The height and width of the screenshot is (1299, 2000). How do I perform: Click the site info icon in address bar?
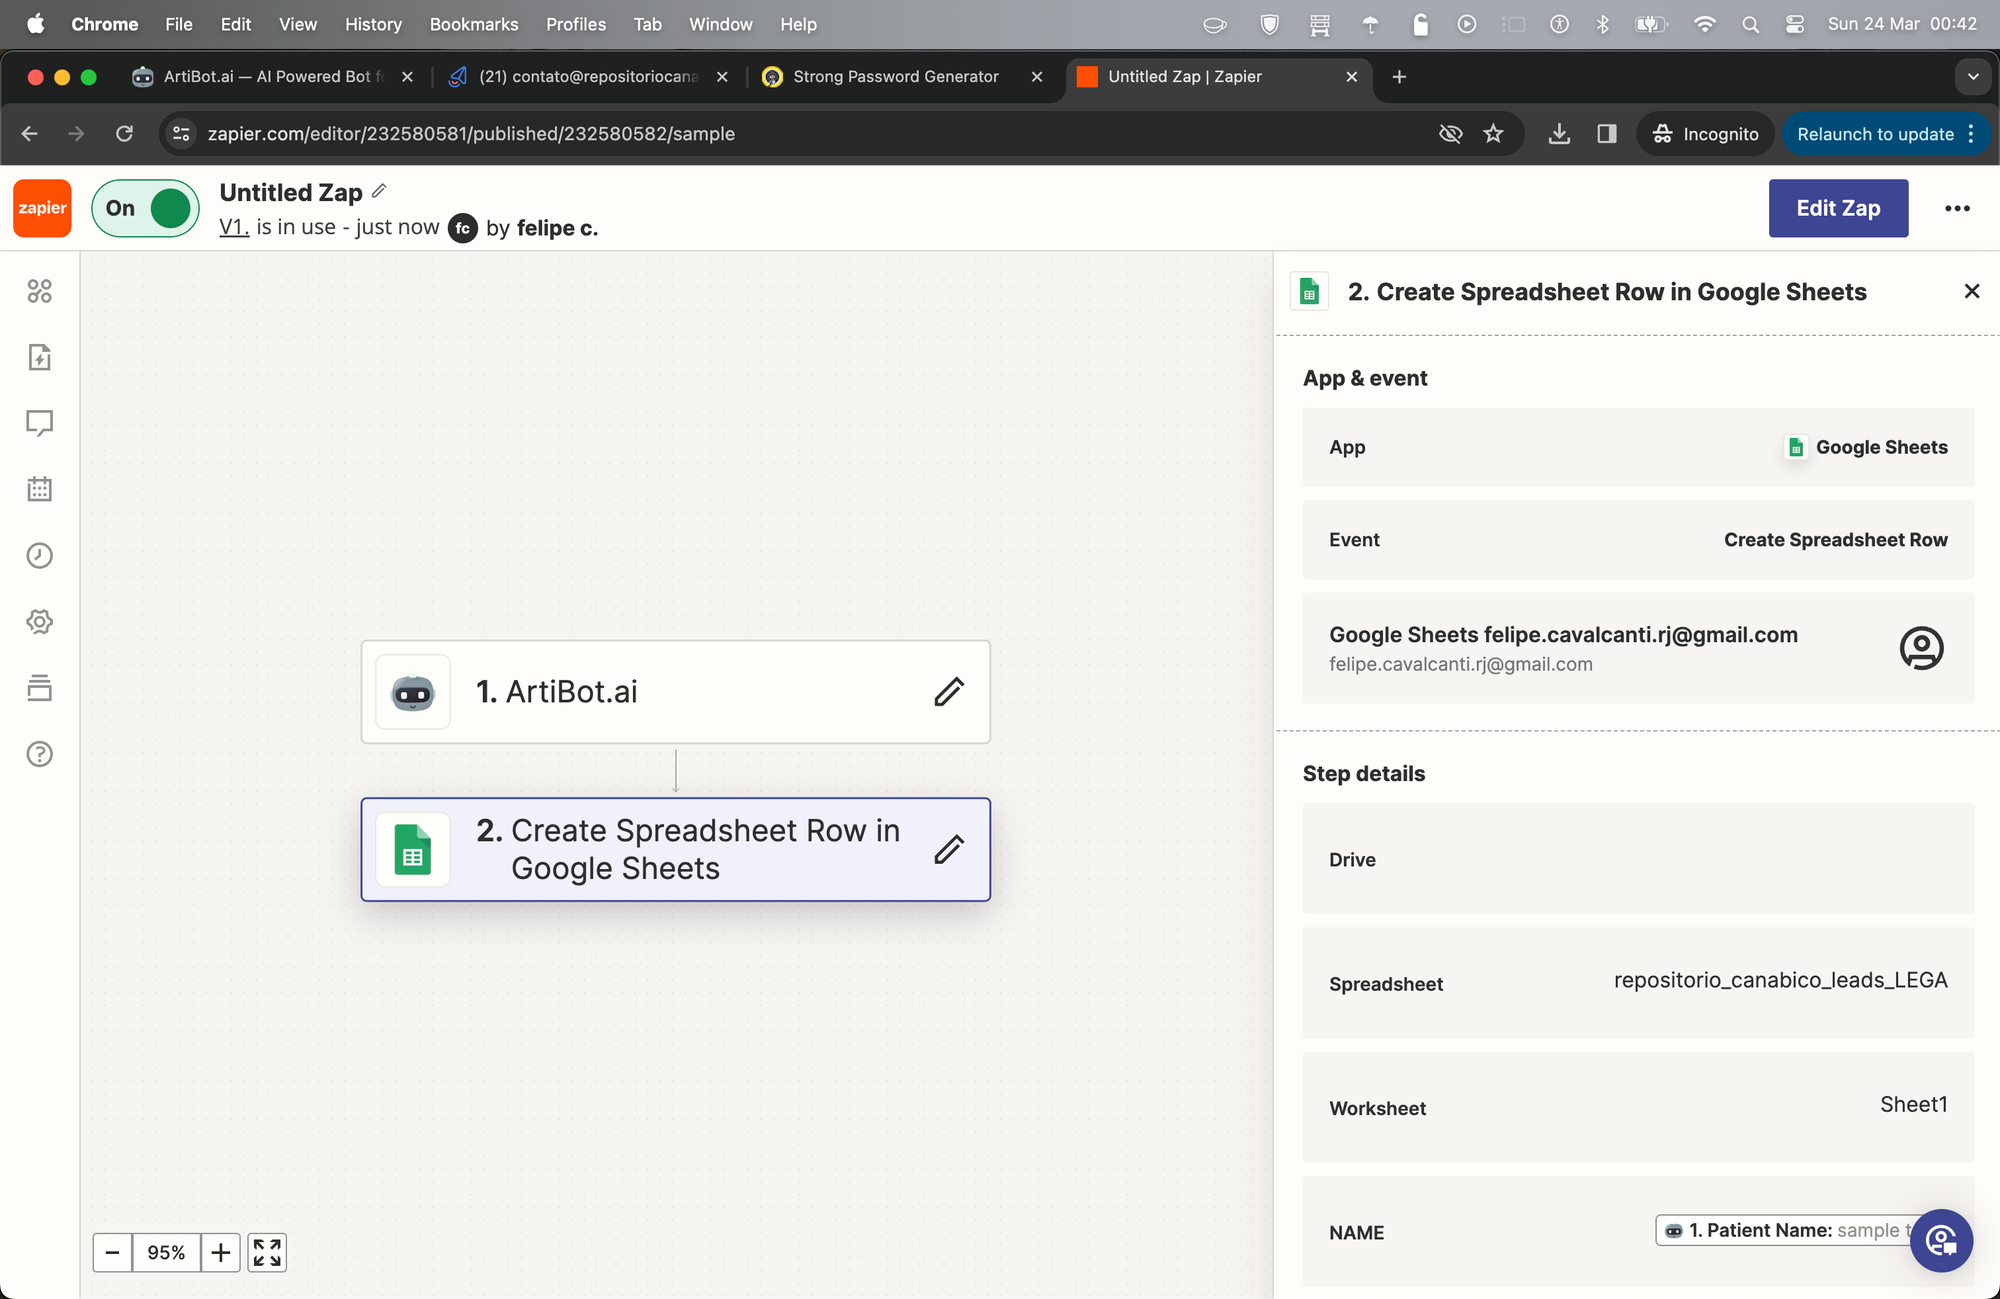coord(181,134)
